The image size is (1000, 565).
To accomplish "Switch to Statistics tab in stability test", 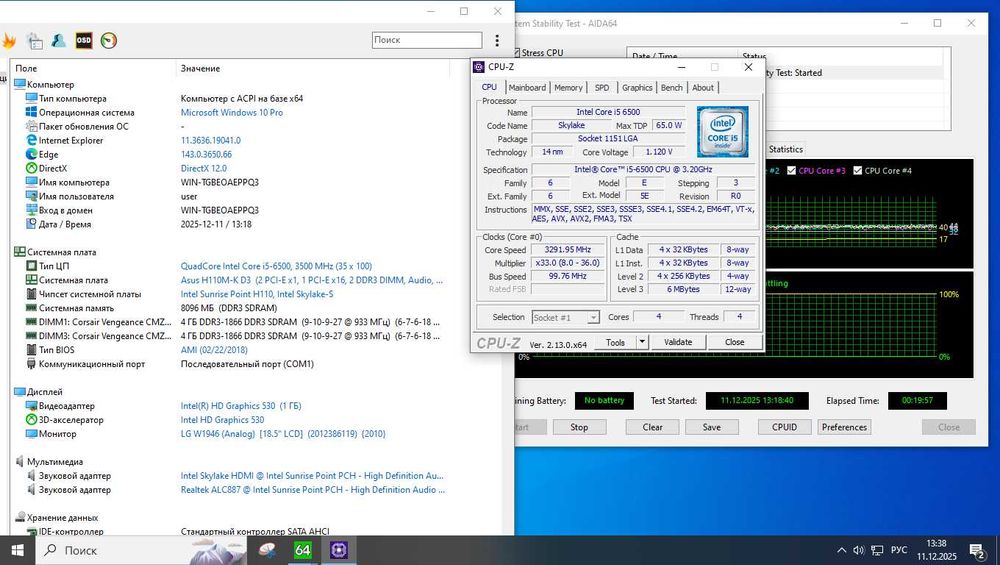I will coord(785,149).
